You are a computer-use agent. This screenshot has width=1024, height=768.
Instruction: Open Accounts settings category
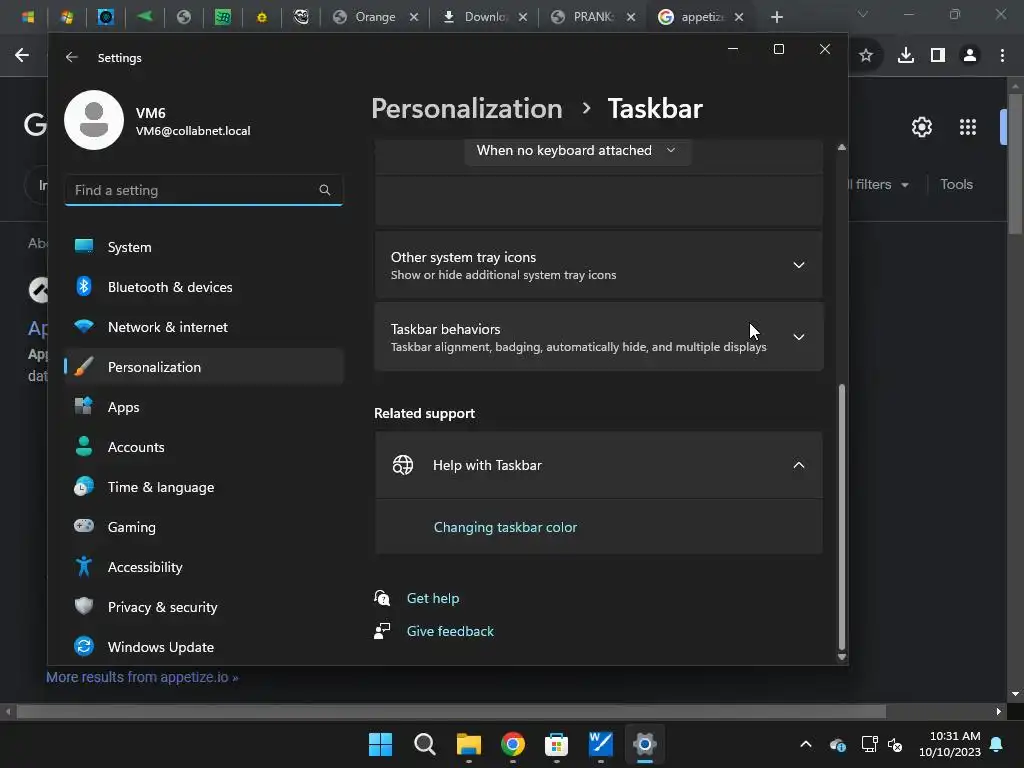(x=204, y=447)
